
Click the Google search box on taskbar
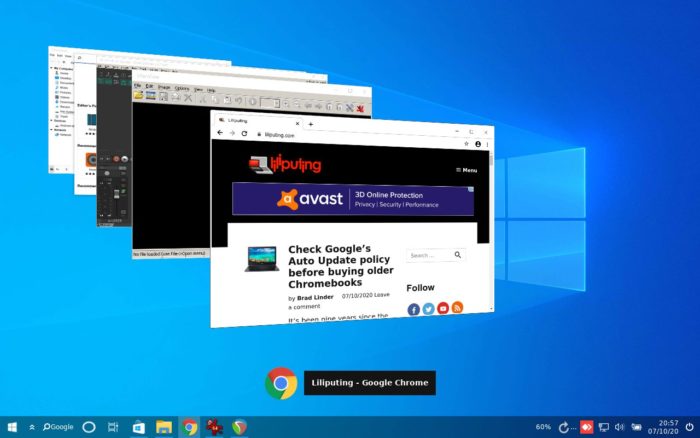click(58, 427)
